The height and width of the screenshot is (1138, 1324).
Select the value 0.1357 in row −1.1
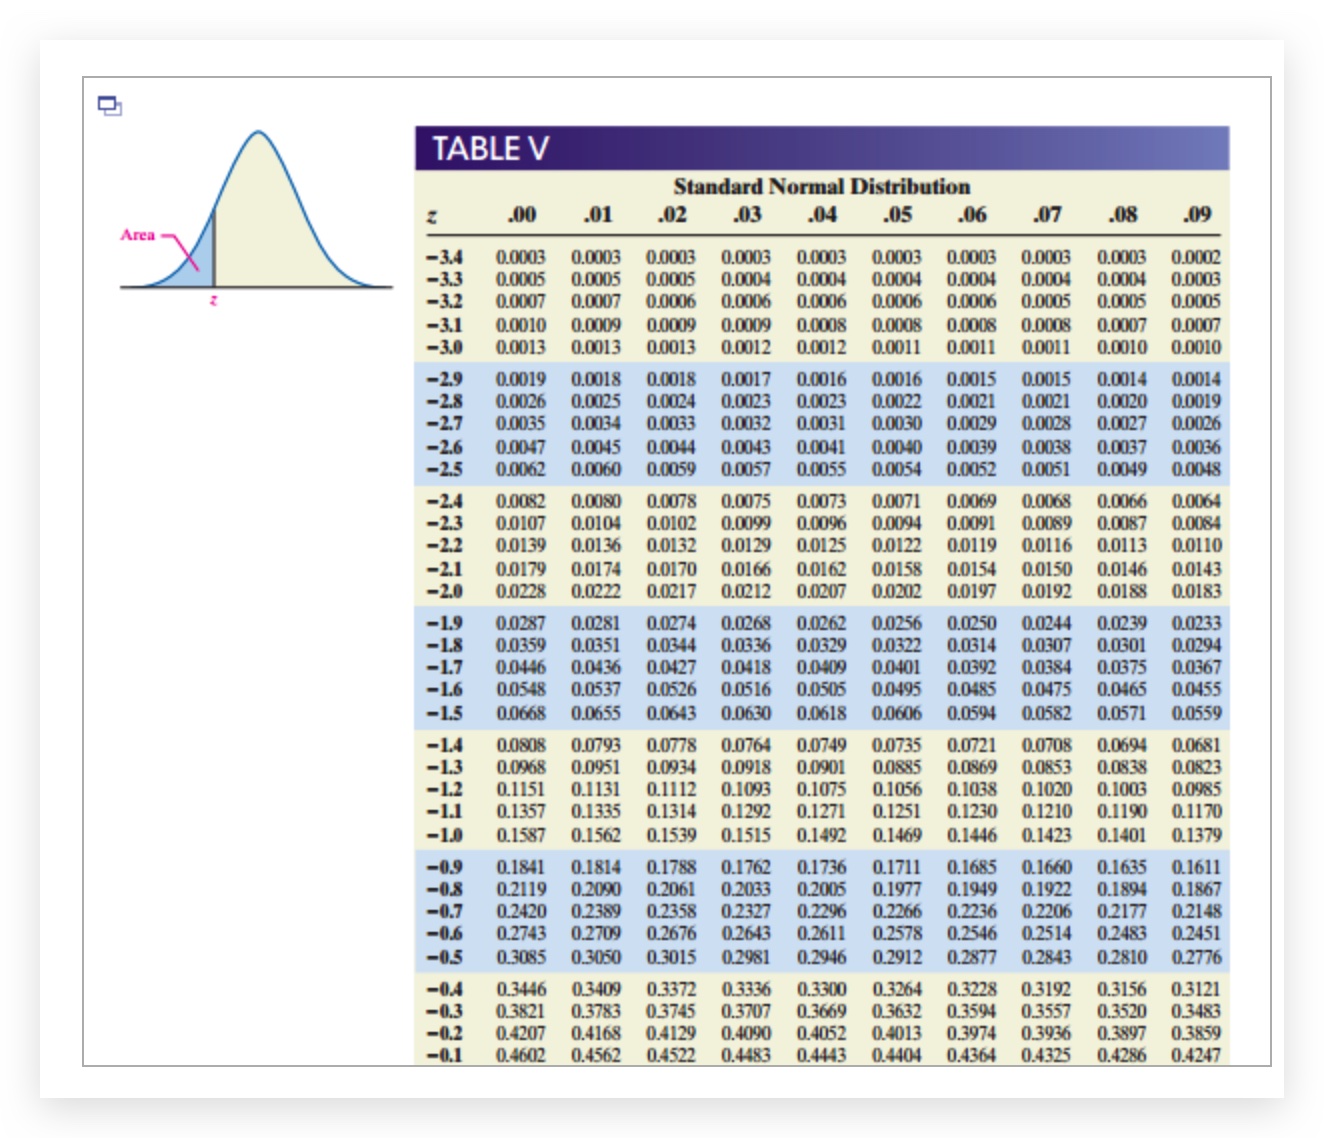pos(521,811)
